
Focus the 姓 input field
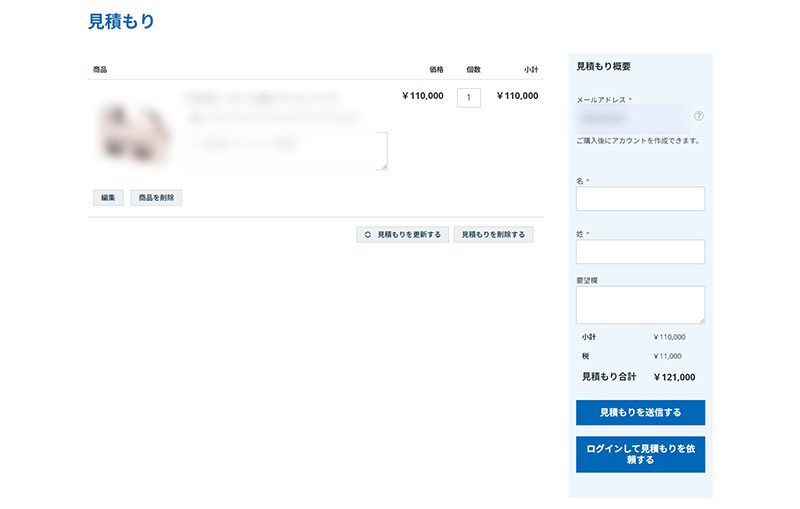640,251
